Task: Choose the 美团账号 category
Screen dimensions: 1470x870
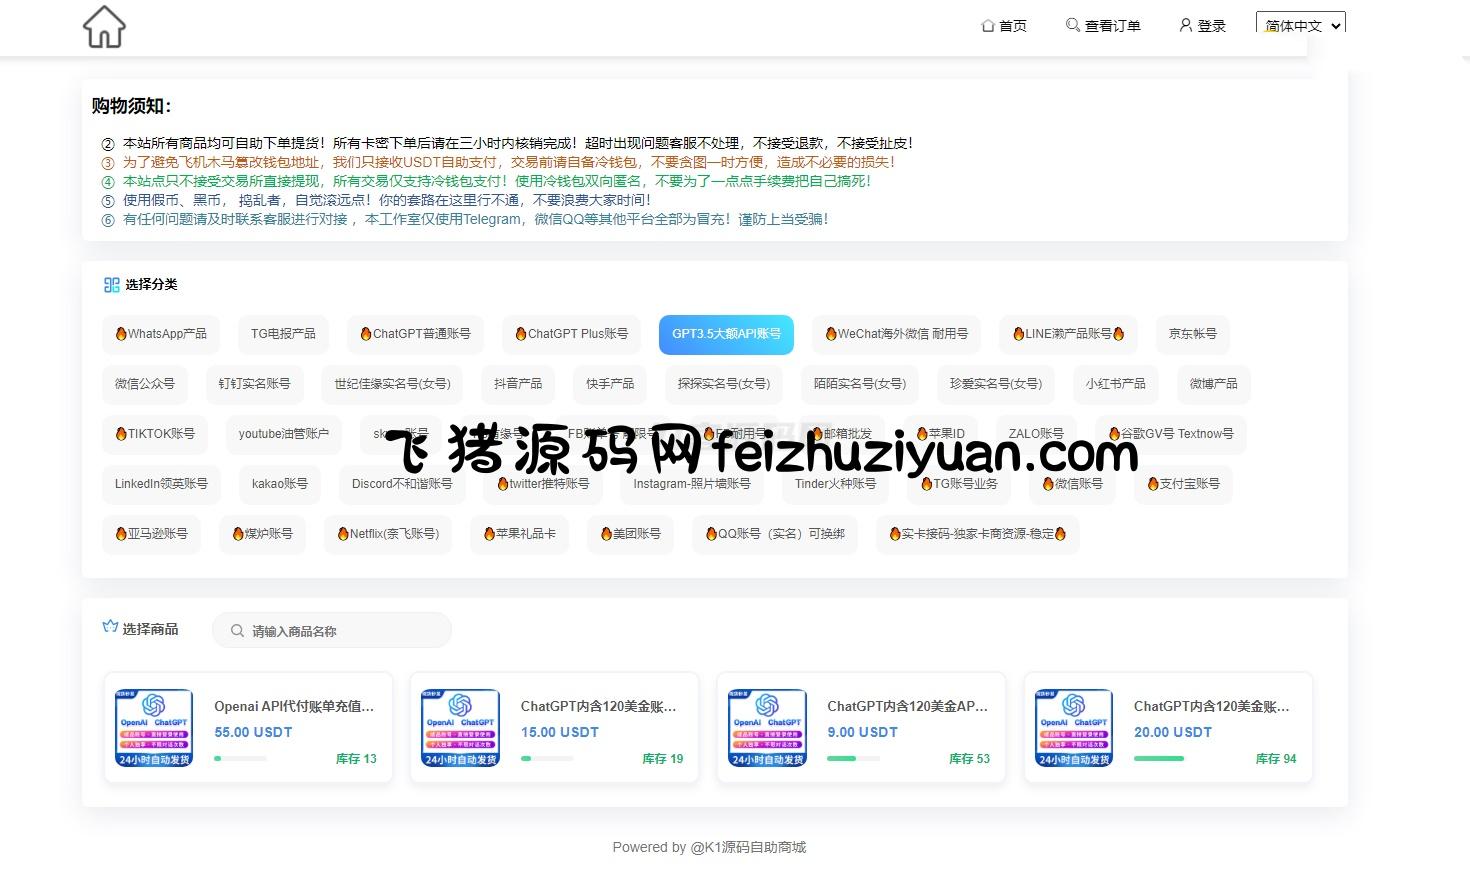Action: pos(630,534)
